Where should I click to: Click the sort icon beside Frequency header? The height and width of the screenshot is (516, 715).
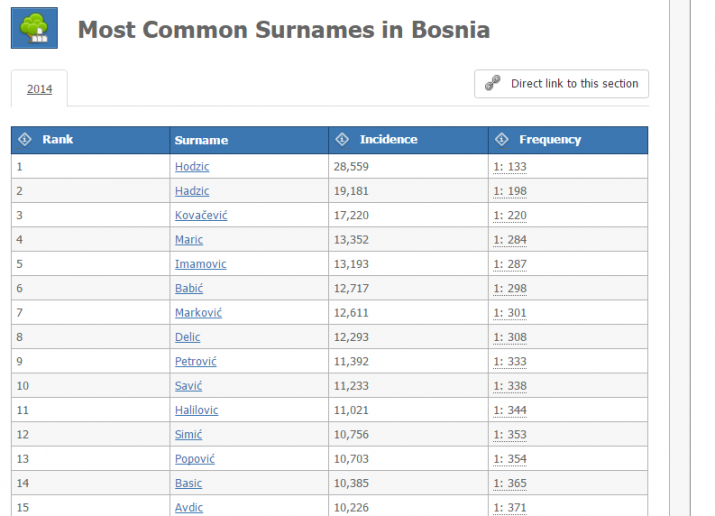coord(502,140)
